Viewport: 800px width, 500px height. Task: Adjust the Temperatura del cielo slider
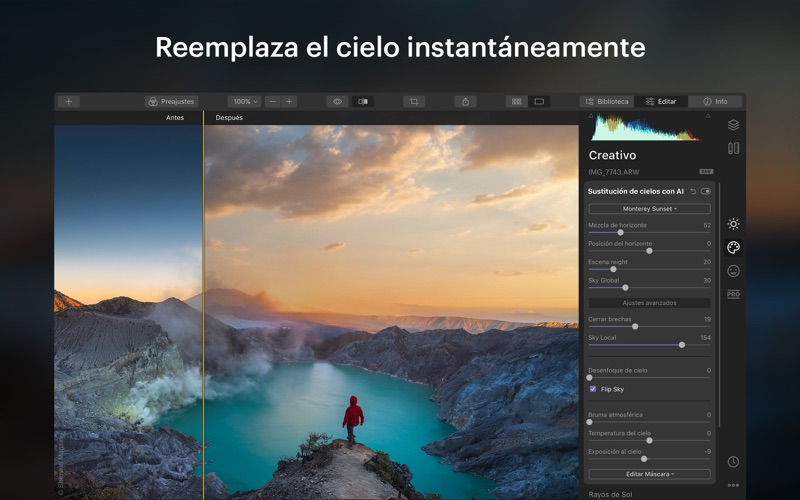pos(649,441)
